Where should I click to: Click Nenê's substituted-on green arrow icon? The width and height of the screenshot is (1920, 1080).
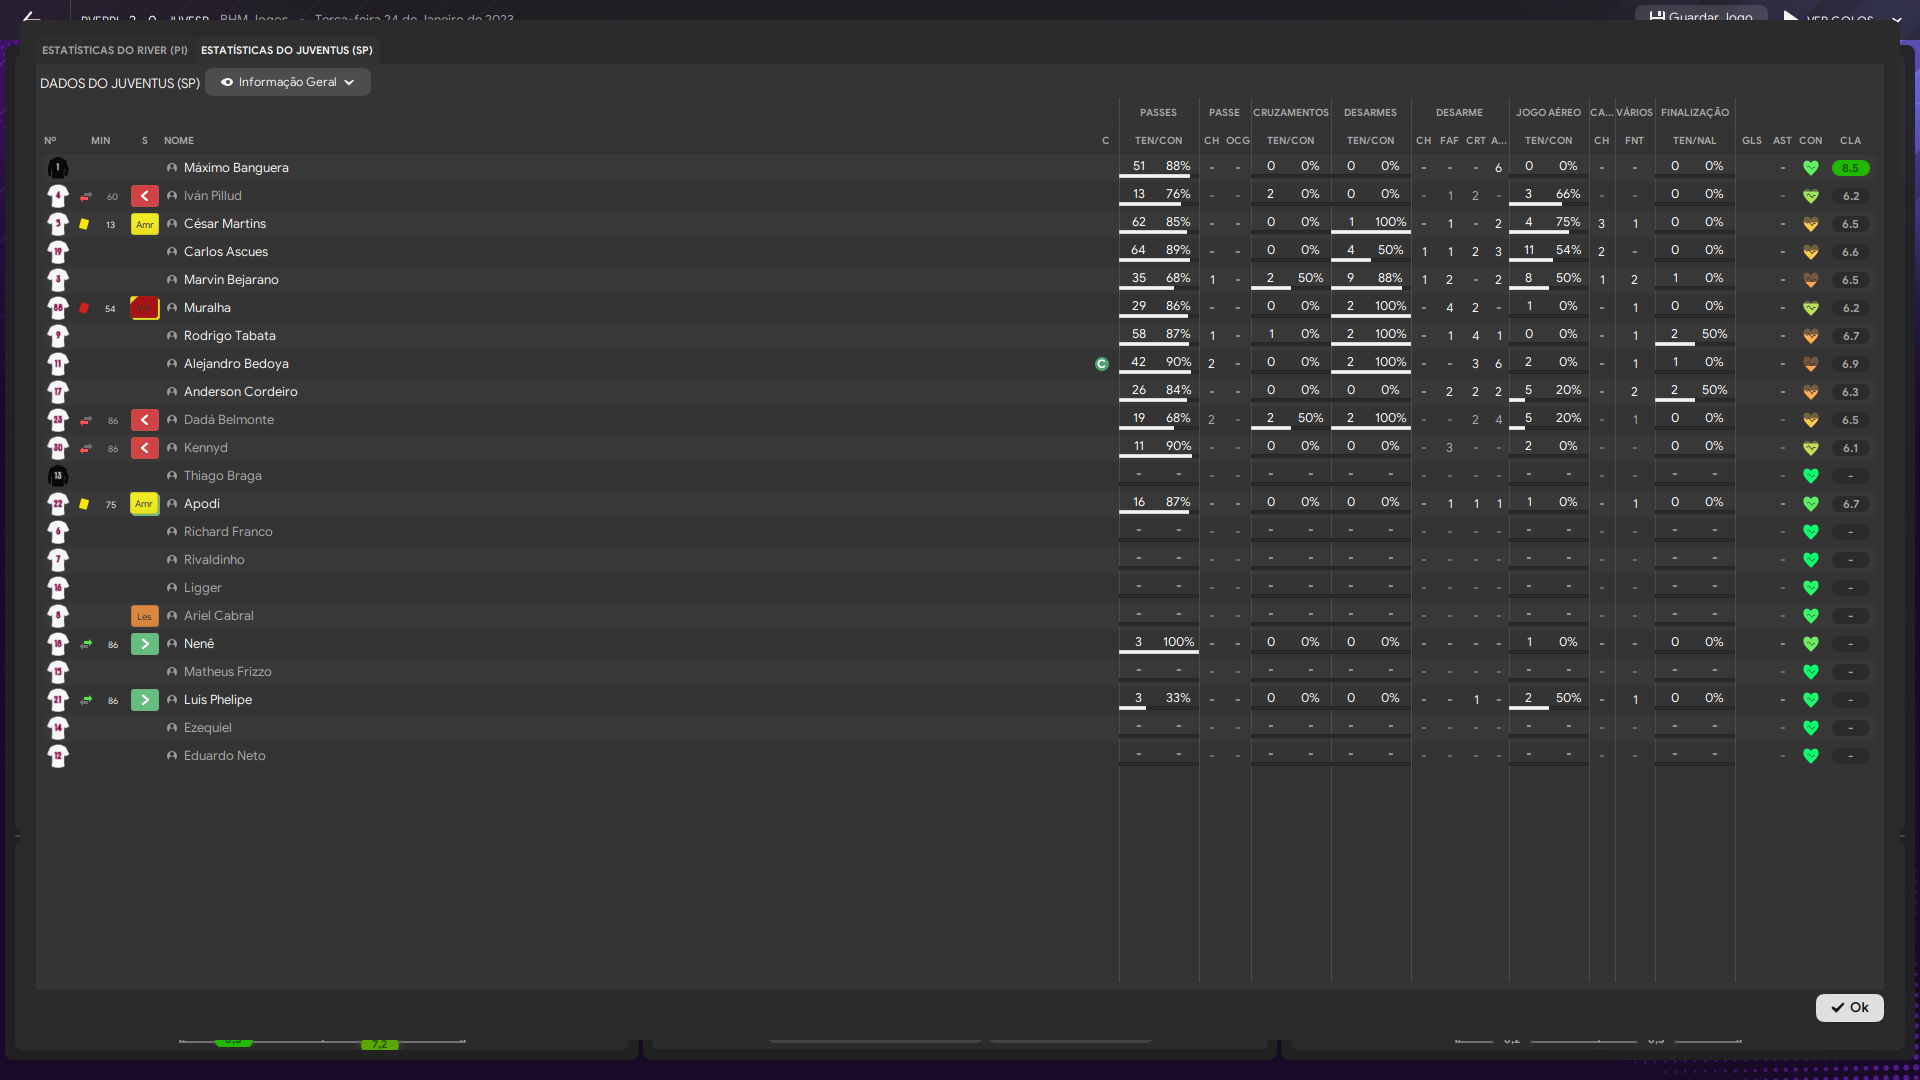[145, 644]
